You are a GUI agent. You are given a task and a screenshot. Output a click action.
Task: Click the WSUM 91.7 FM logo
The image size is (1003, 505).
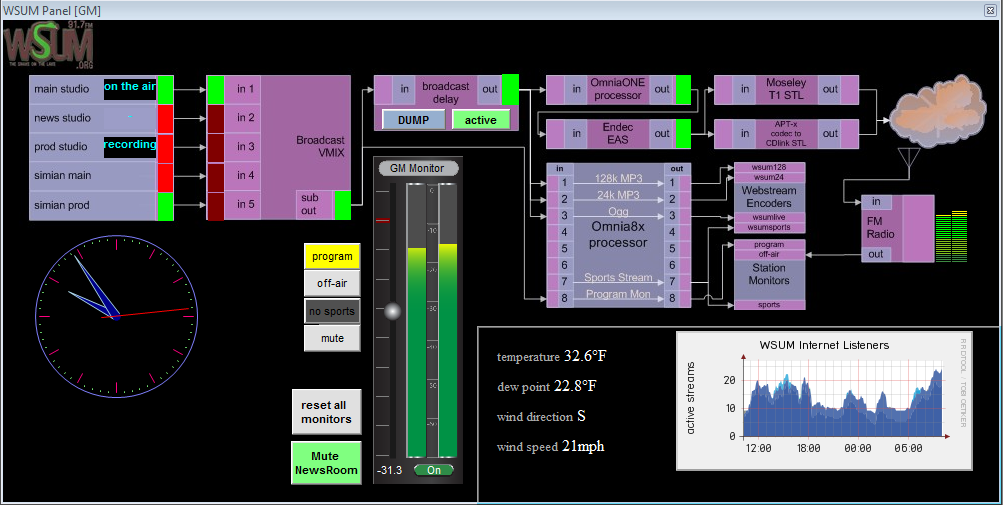coord(49,45)
